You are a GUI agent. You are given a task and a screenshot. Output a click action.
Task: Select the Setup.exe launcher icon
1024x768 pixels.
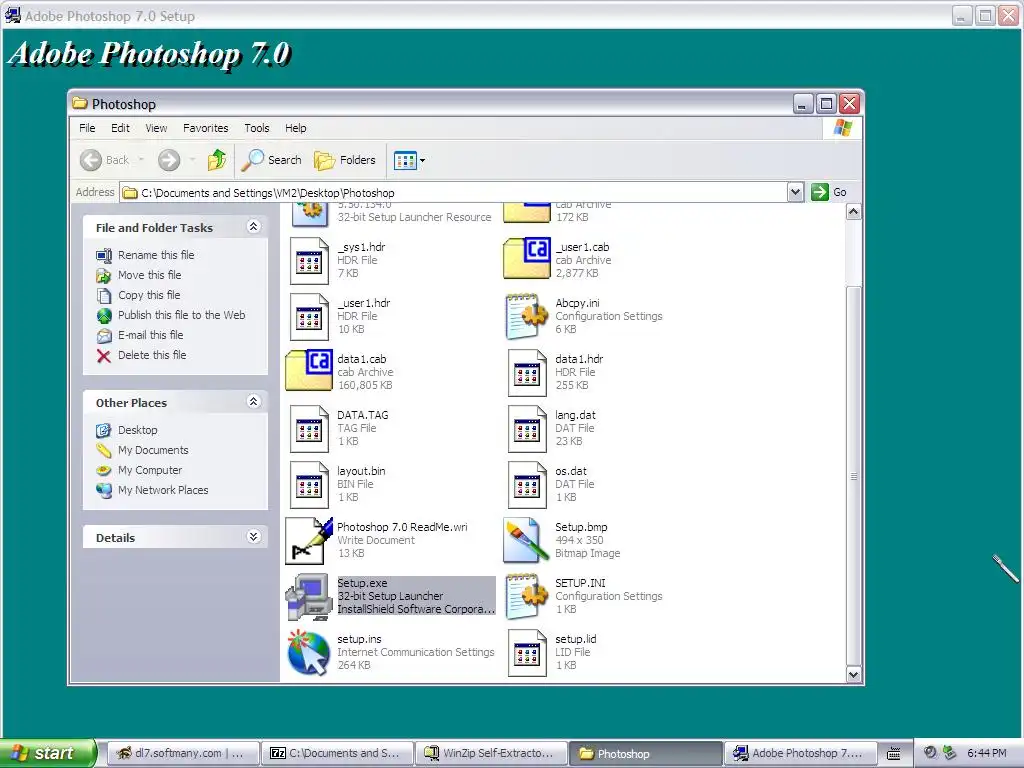[x=309, y=597]
